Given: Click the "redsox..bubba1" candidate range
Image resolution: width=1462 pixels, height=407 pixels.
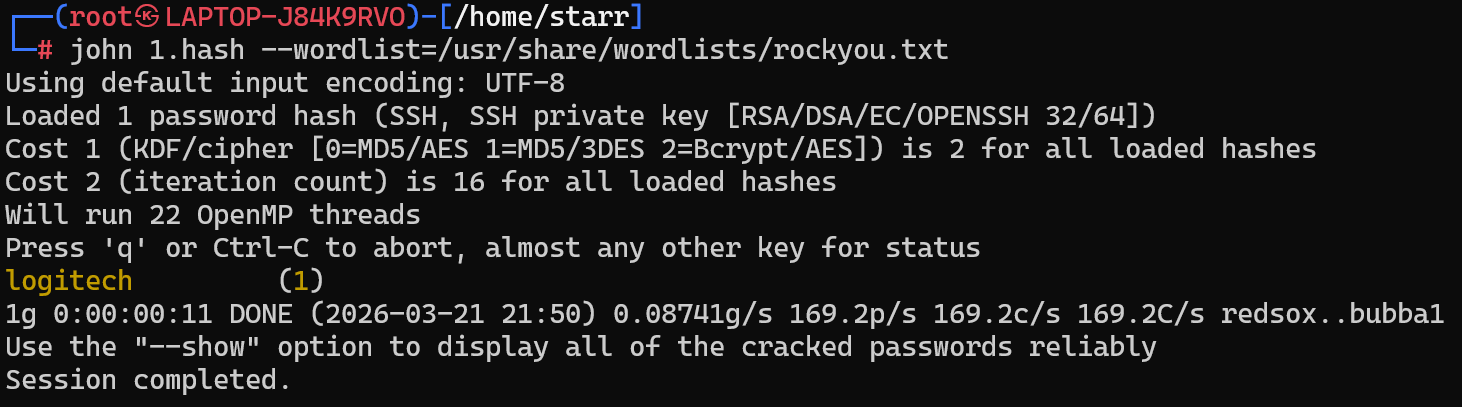Looking at the screenshot, I should (x=1333, y=314).
